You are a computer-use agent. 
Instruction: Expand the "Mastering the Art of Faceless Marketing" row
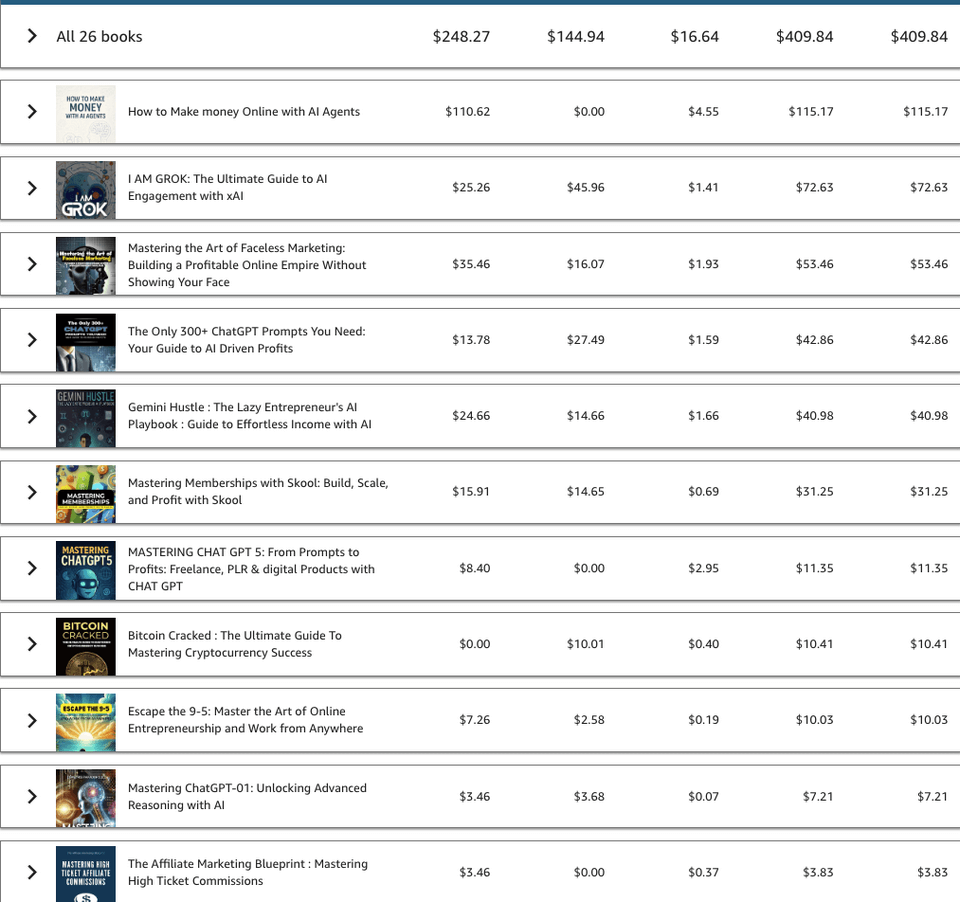31,264
